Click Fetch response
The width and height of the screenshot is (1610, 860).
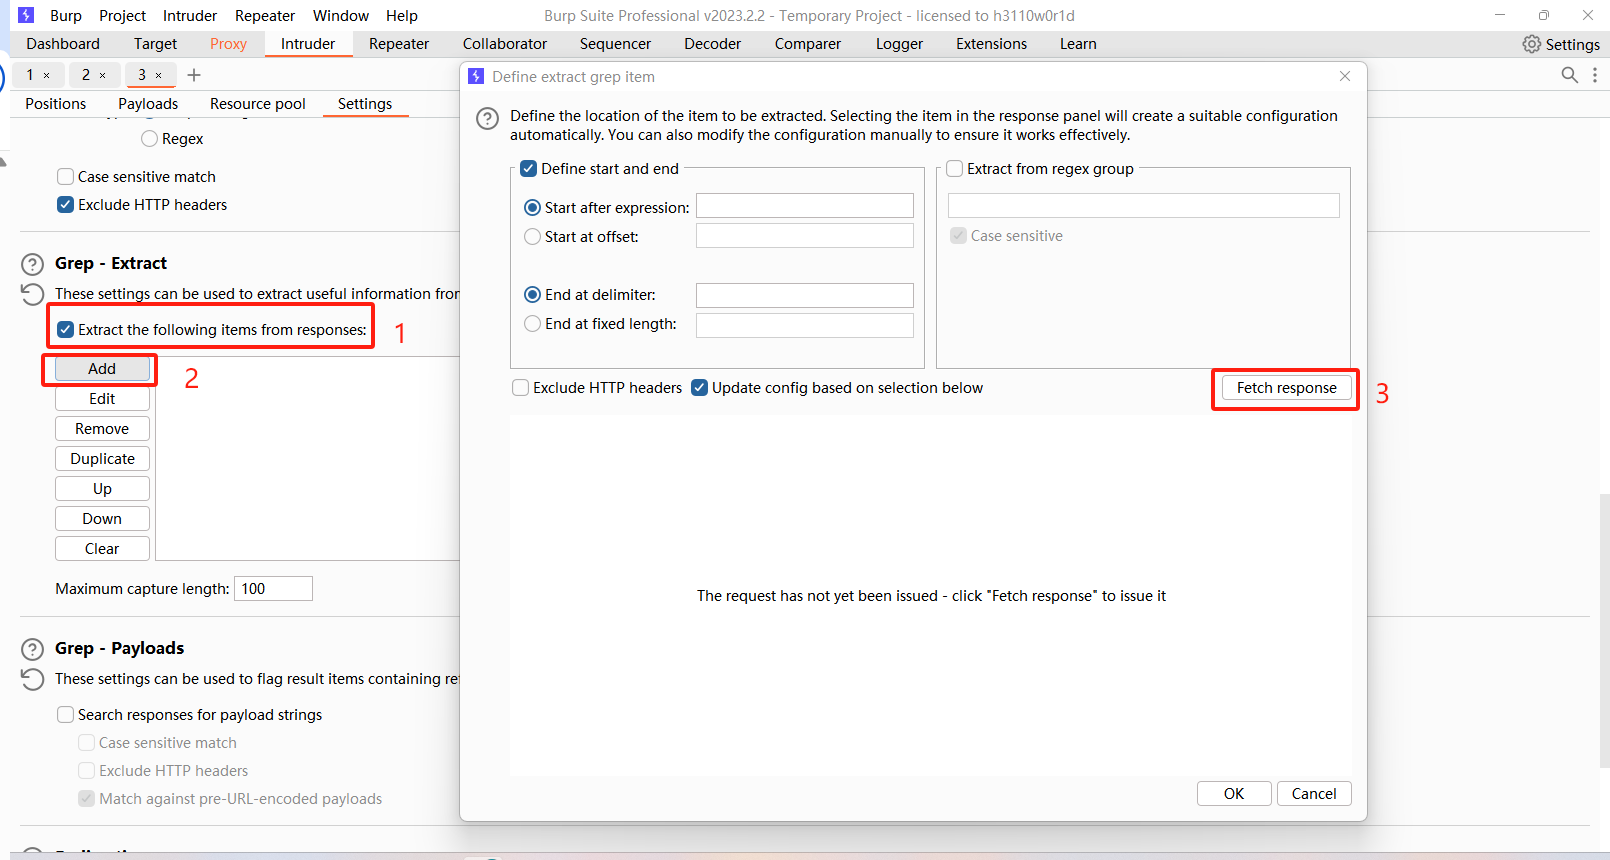[x=1286, y=388]
